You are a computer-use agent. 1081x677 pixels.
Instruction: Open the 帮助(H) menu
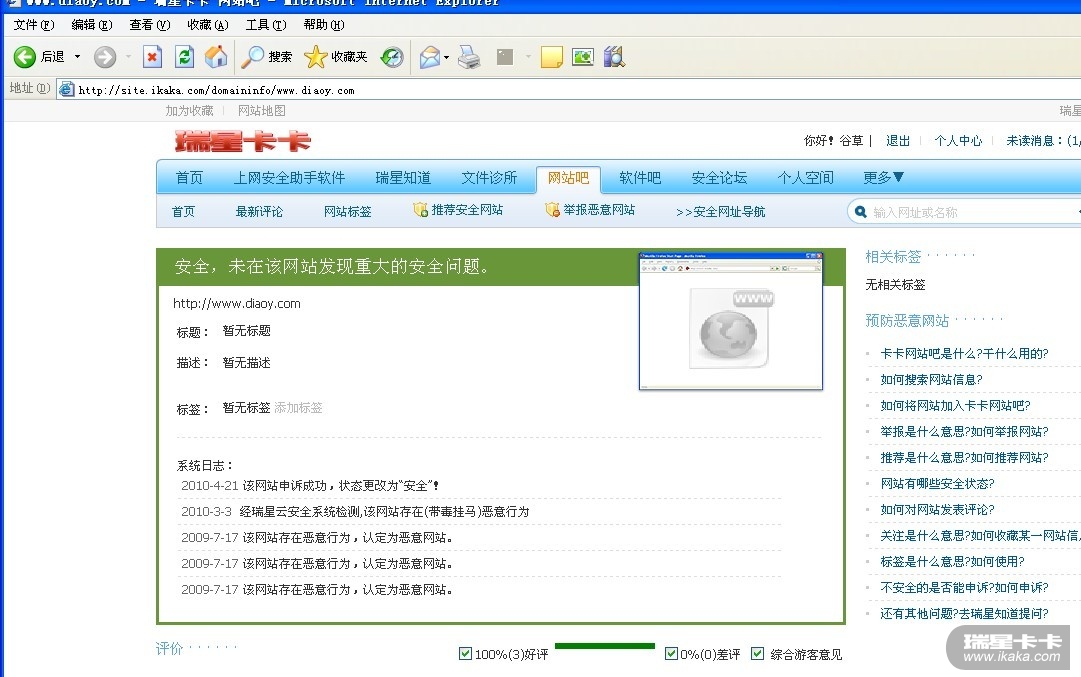[323, 25]
